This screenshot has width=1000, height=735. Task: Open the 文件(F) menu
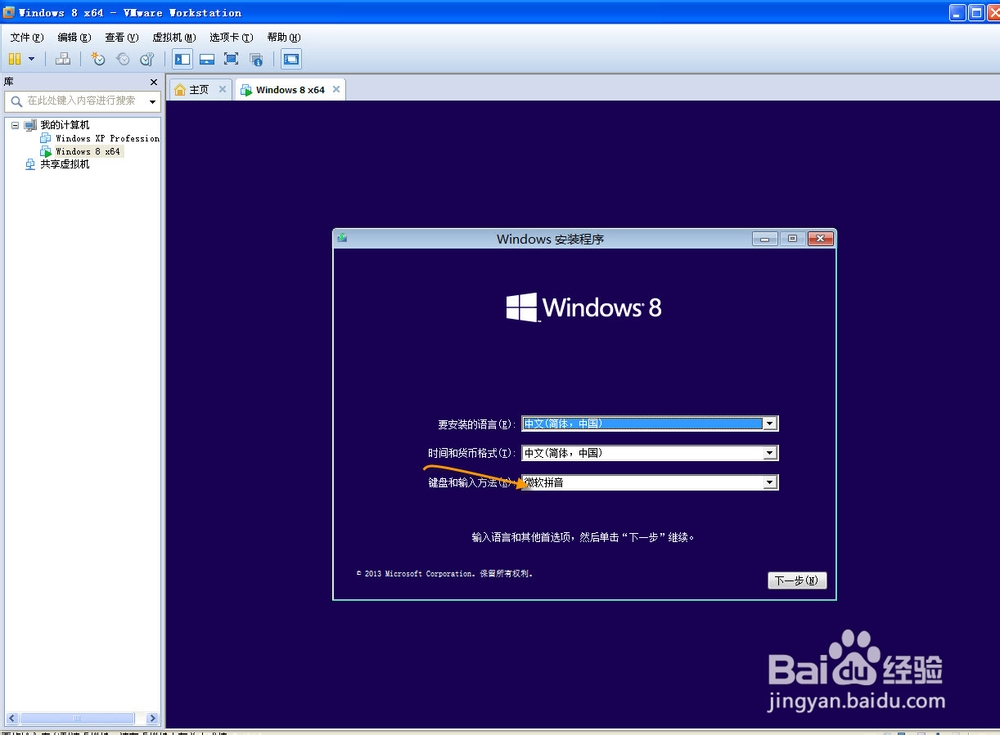click(27, 37)
